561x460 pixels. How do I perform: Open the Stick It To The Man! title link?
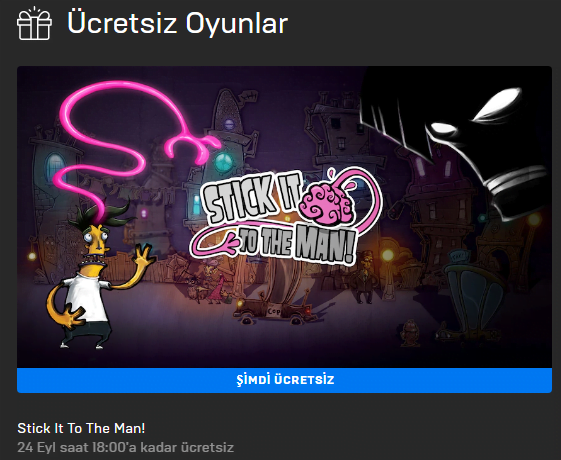pos(81,428)
